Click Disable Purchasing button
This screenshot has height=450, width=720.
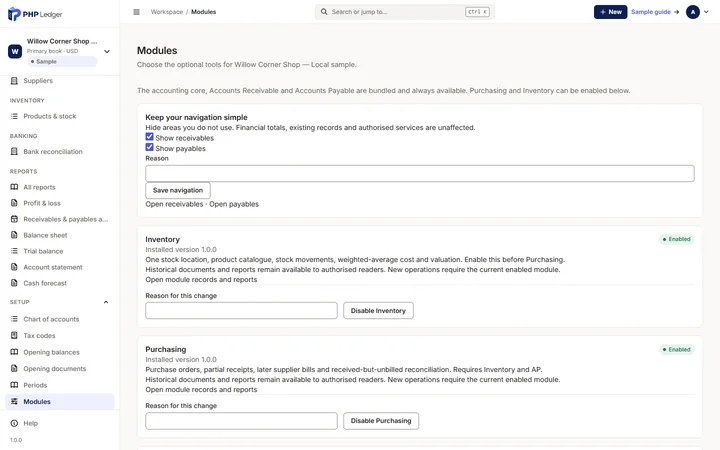[x=381, y=421]
